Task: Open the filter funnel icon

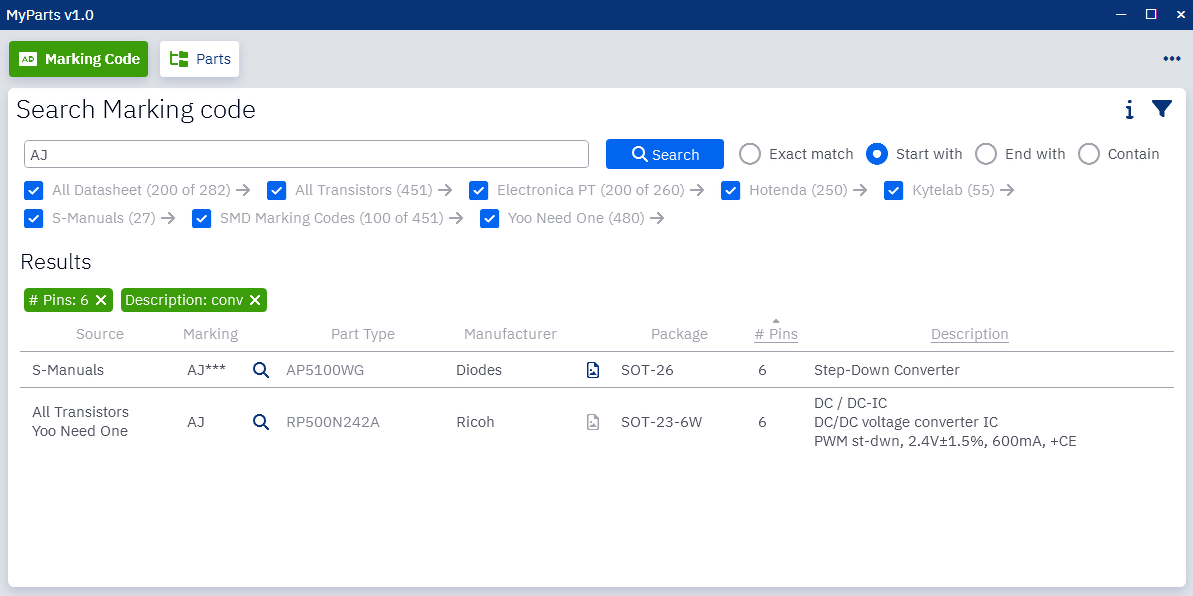Action: point(1161,110)
